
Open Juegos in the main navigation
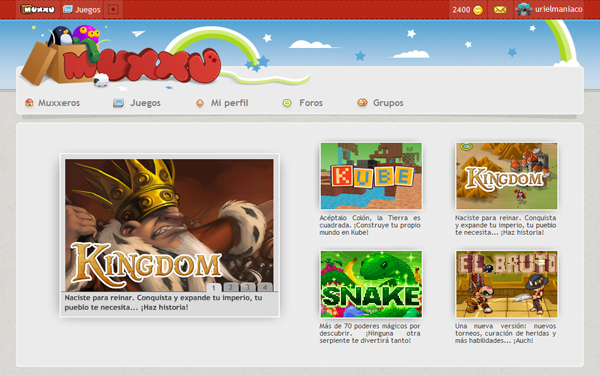145,103
